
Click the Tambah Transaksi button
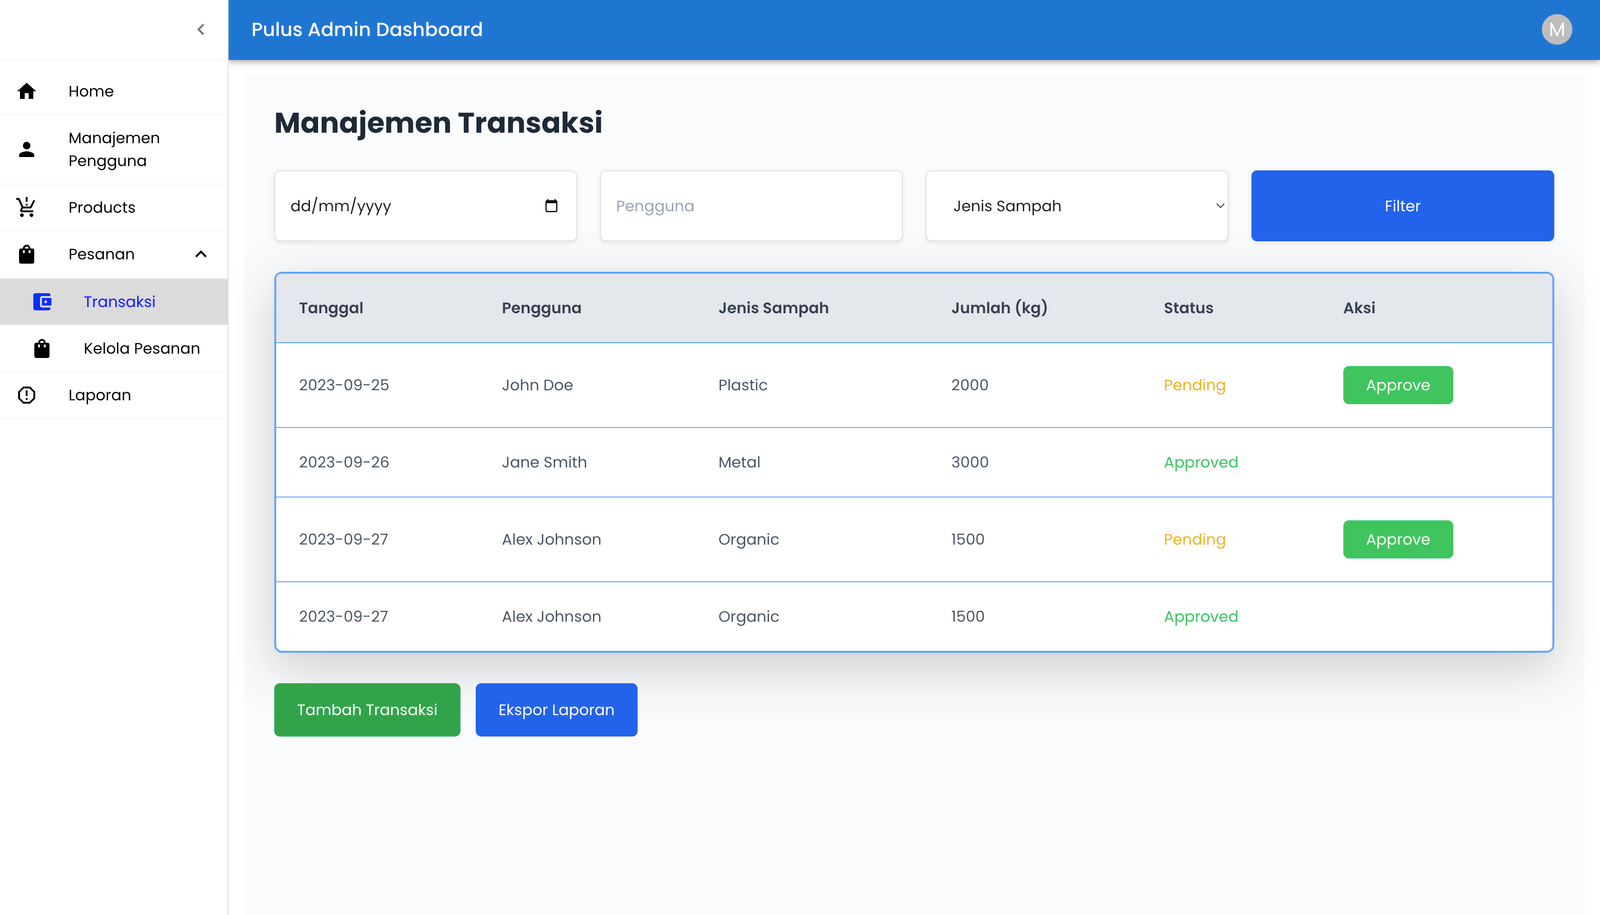(367, 710)
